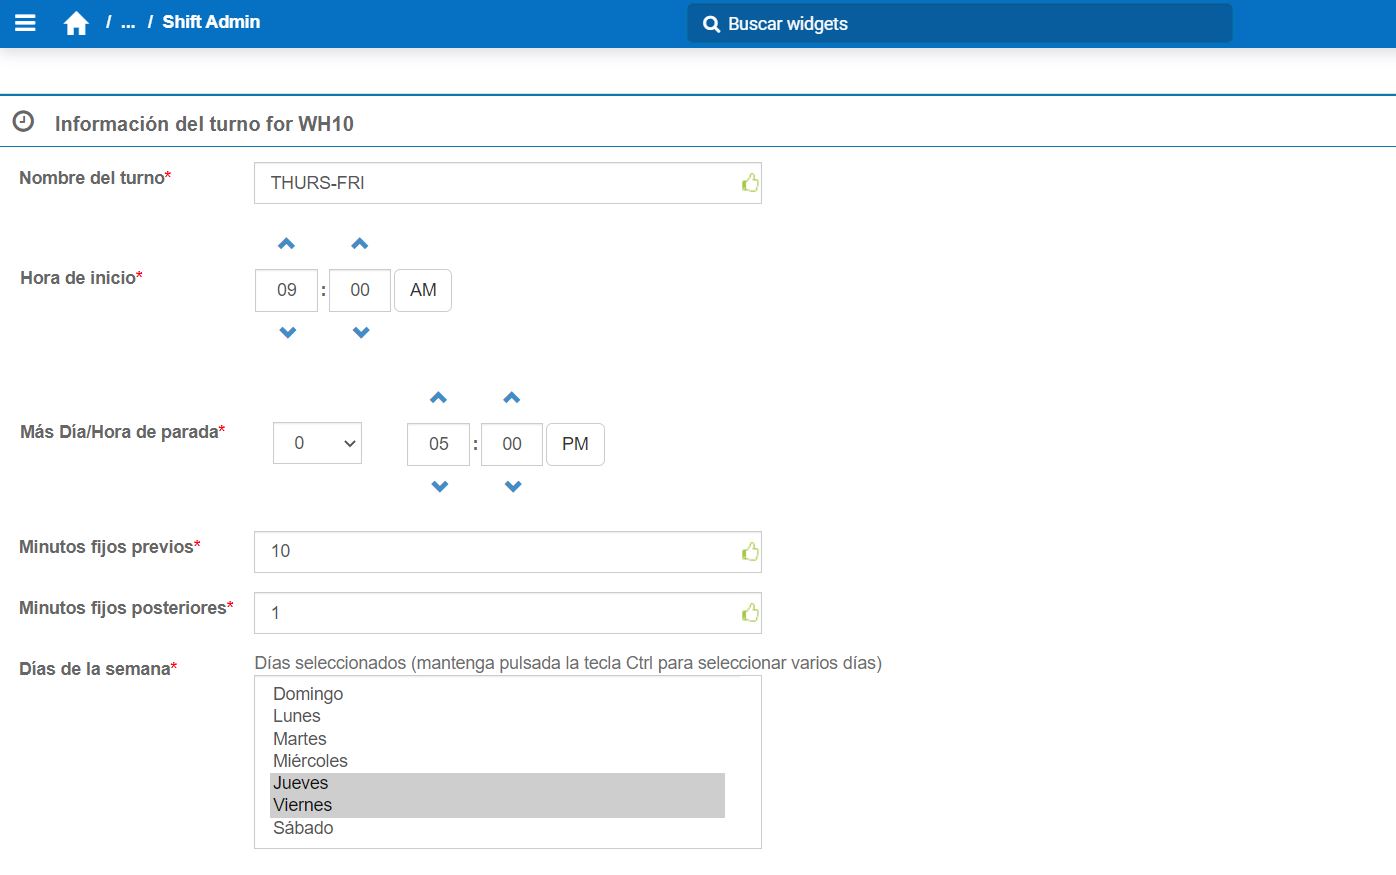Click the Nombre del turno field
1396x875 pixels.
pyautogui.click(x=500, y=183)
